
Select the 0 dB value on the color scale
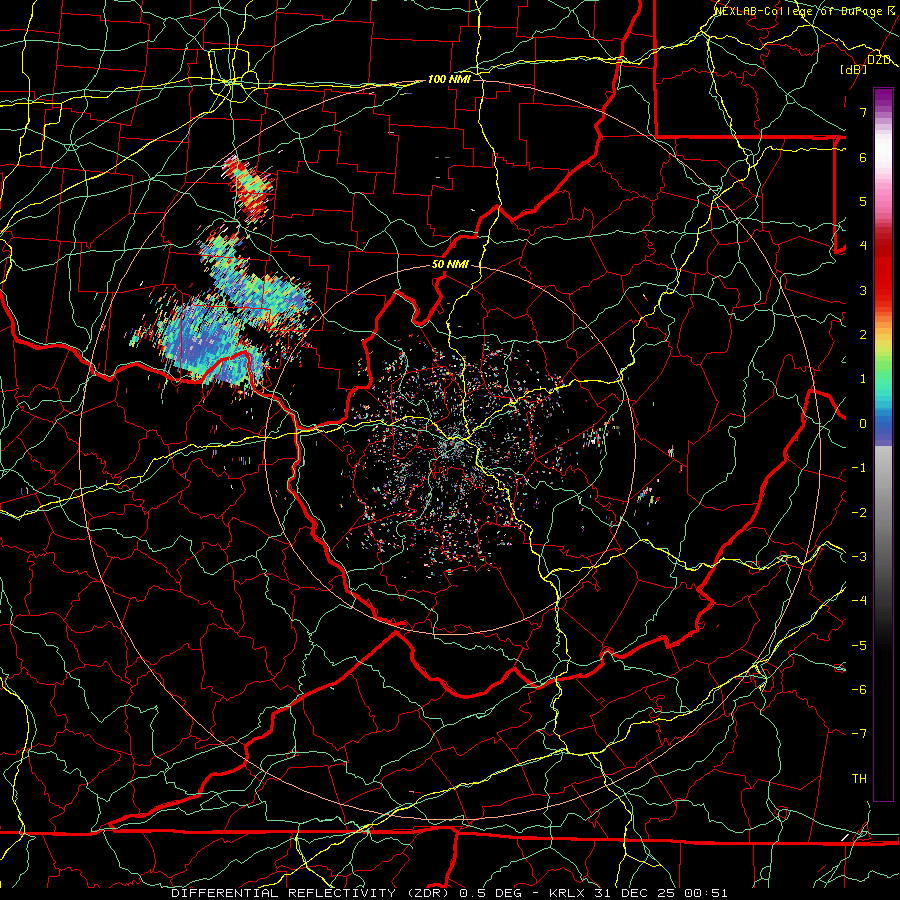(x=863, y=424)
